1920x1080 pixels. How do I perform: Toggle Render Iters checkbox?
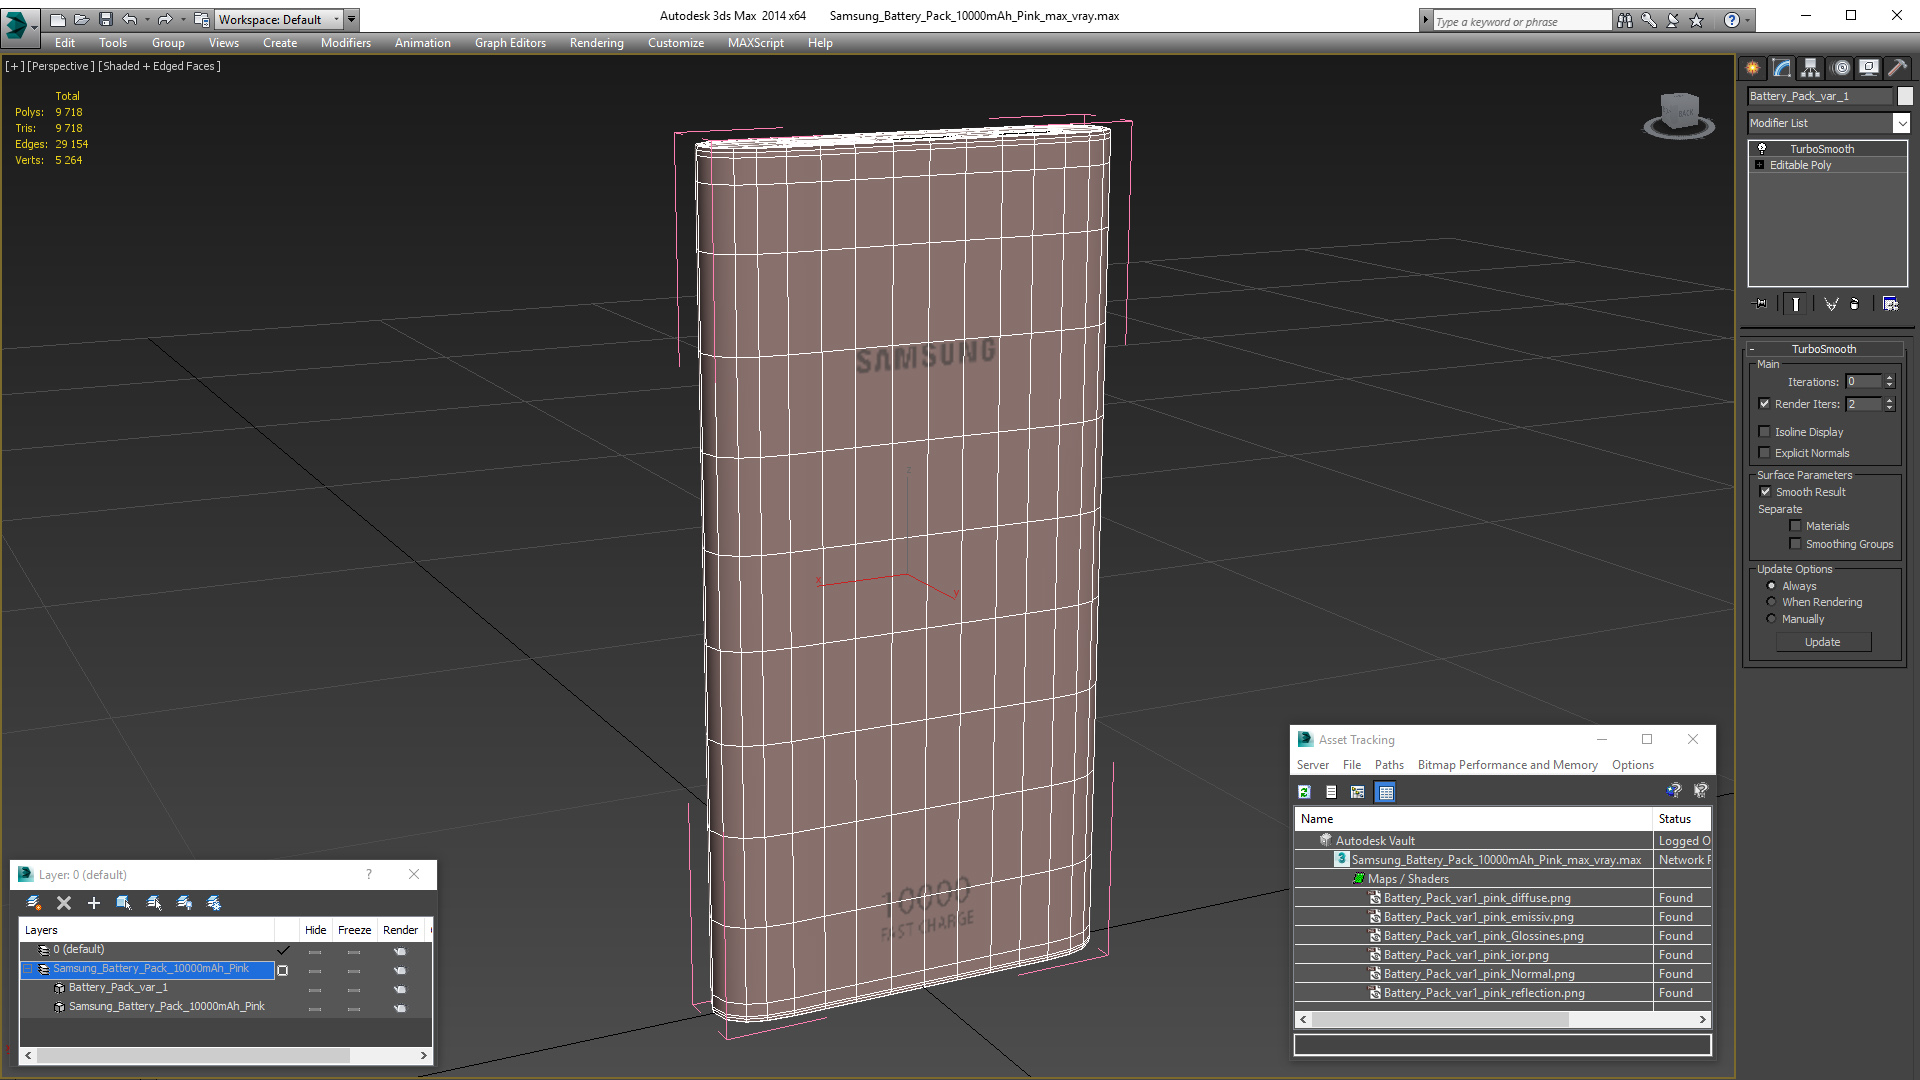(1764, 404)
